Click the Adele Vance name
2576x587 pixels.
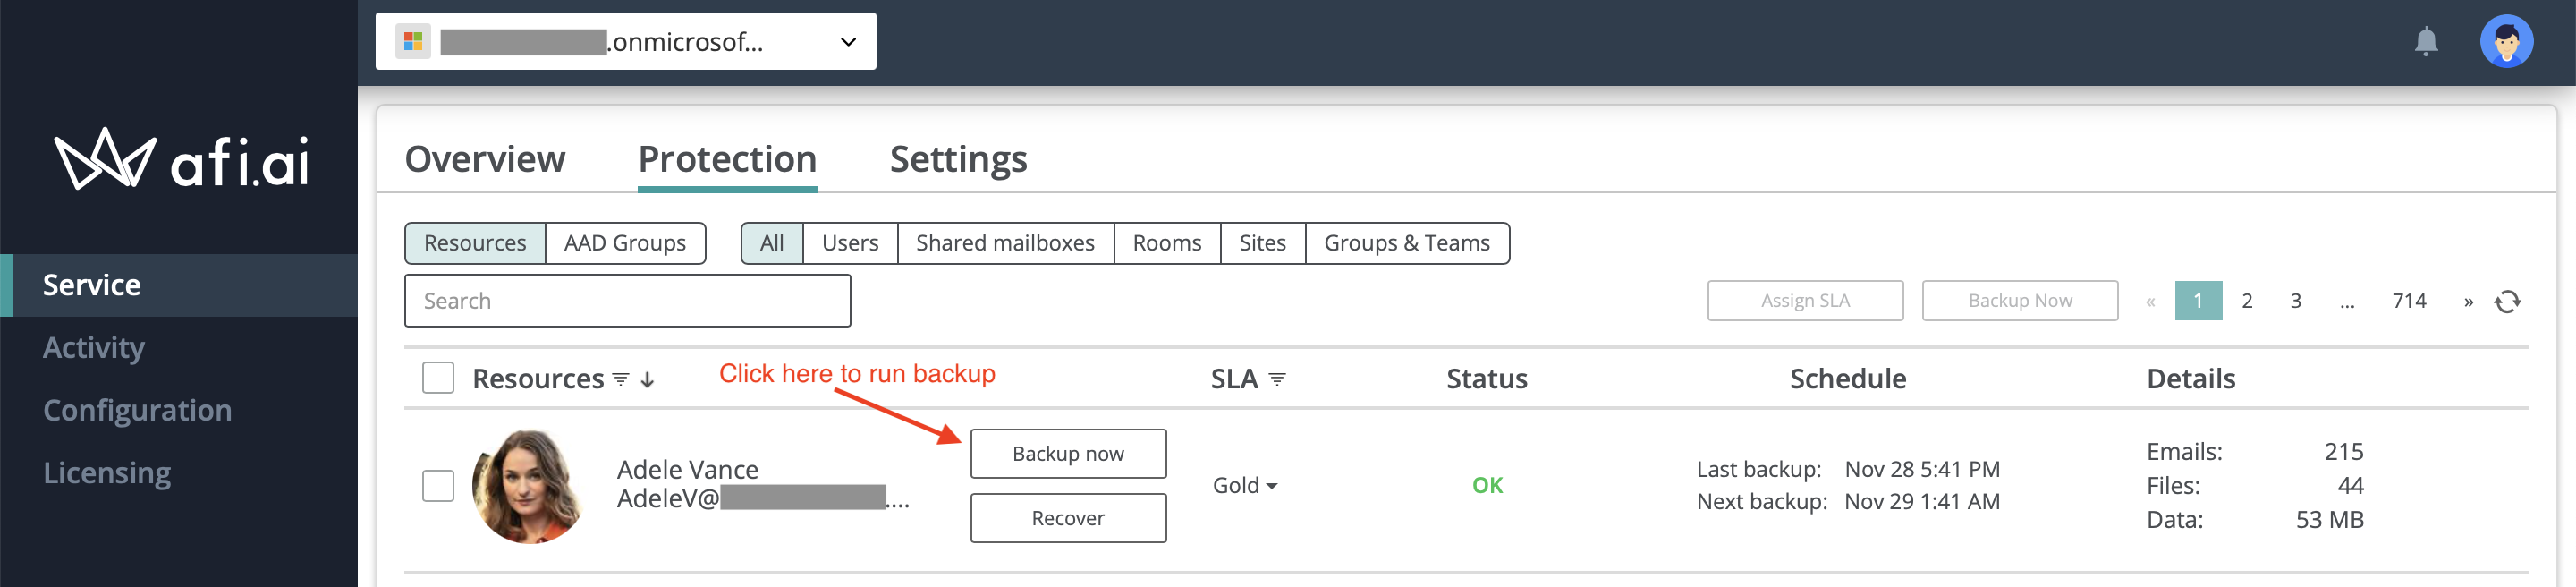687,469
